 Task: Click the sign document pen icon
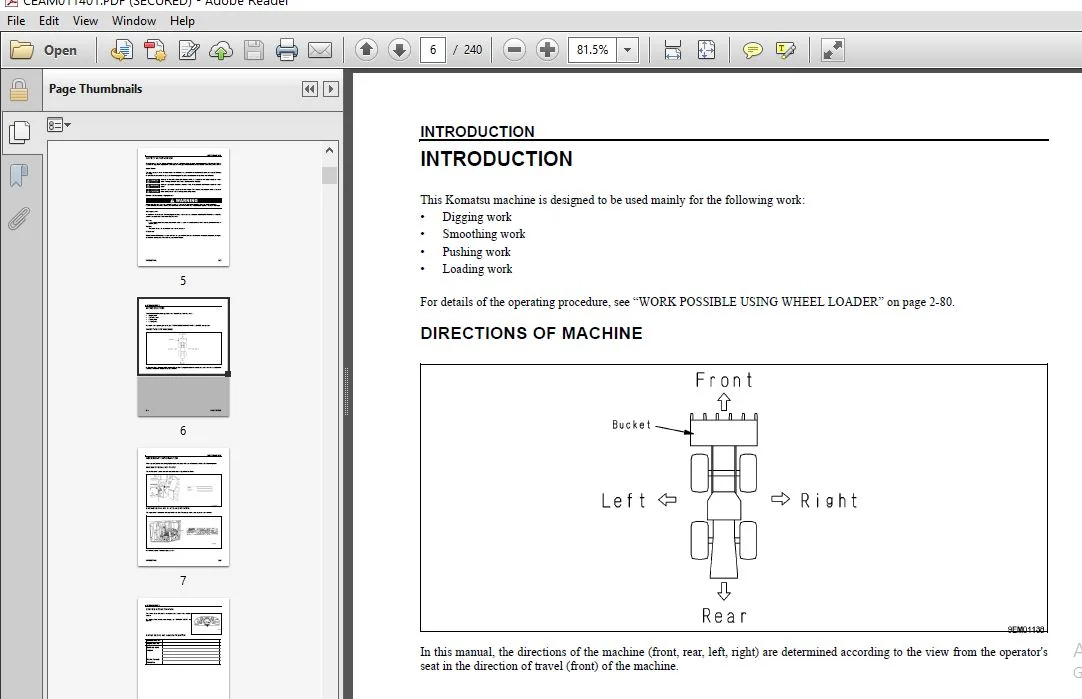pos(188,50)
